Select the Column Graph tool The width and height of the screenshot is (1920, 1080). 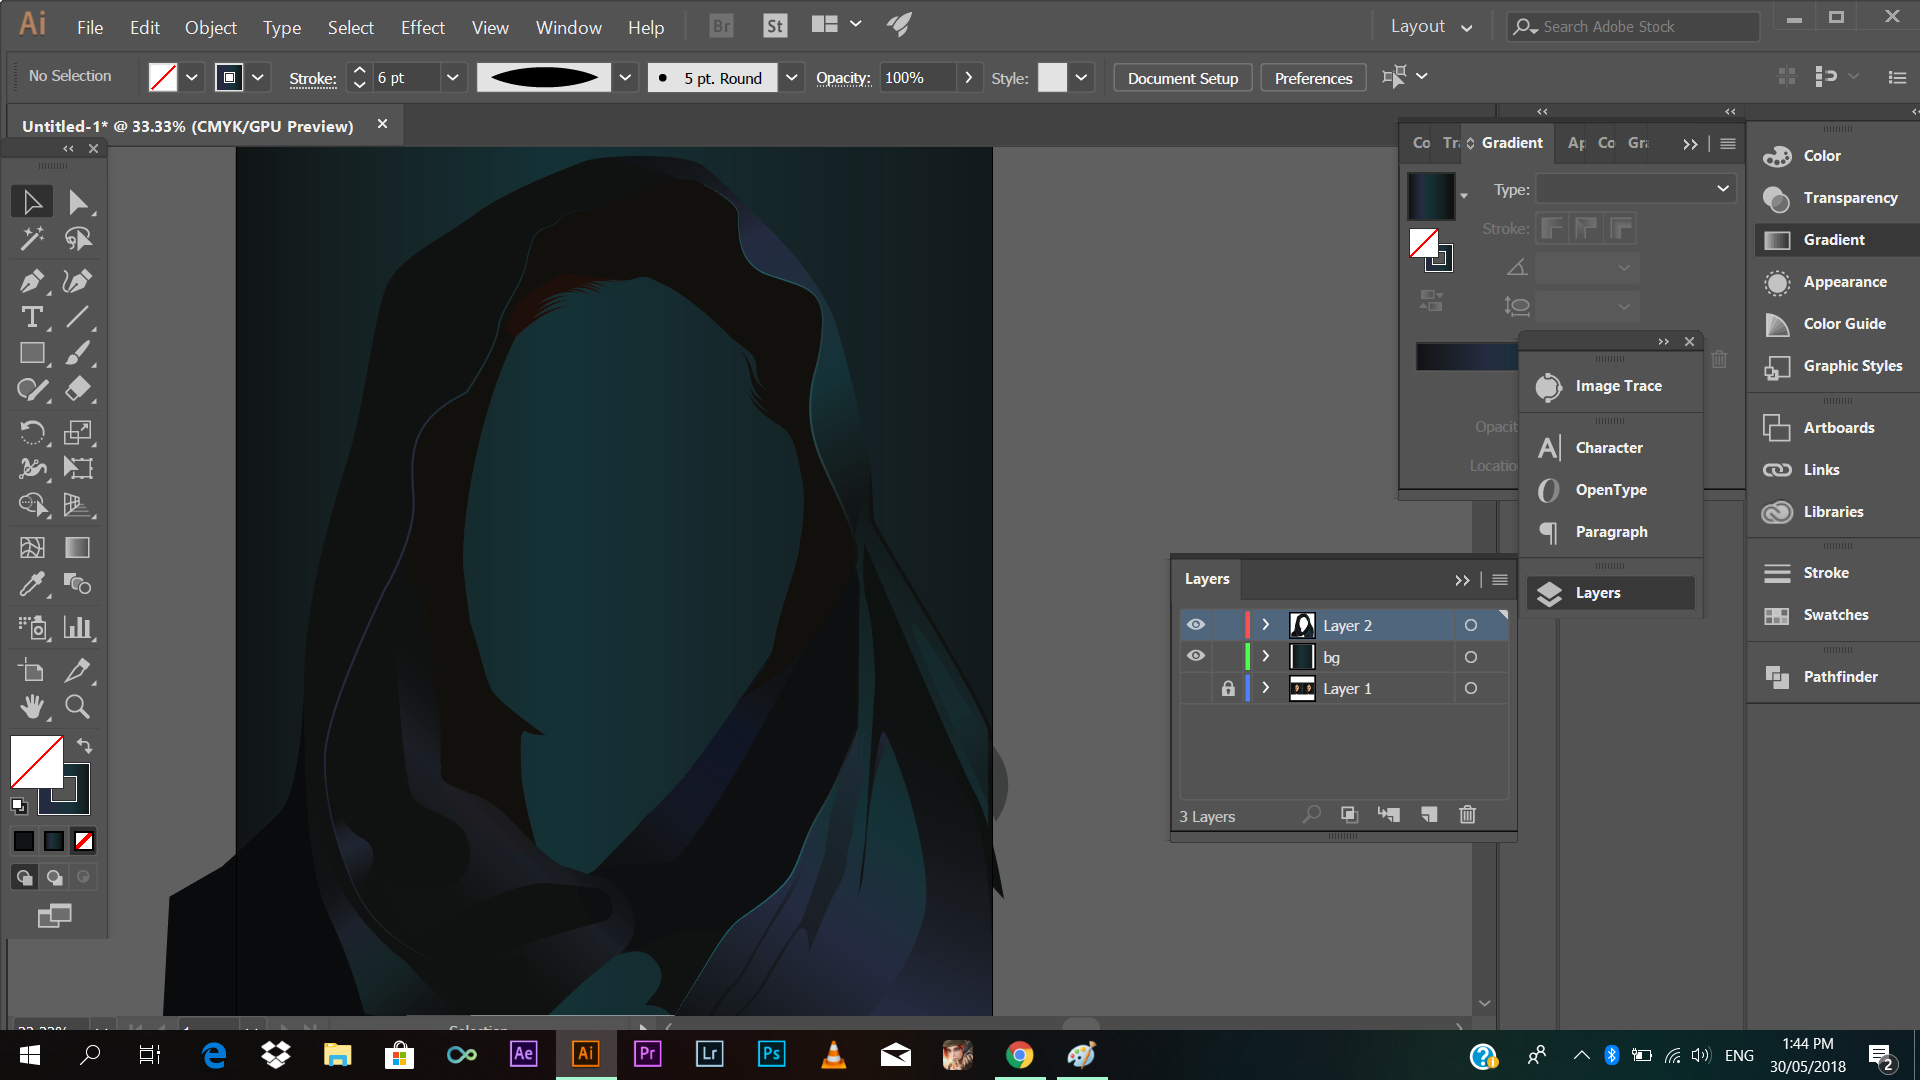click(x=78, y=627)
